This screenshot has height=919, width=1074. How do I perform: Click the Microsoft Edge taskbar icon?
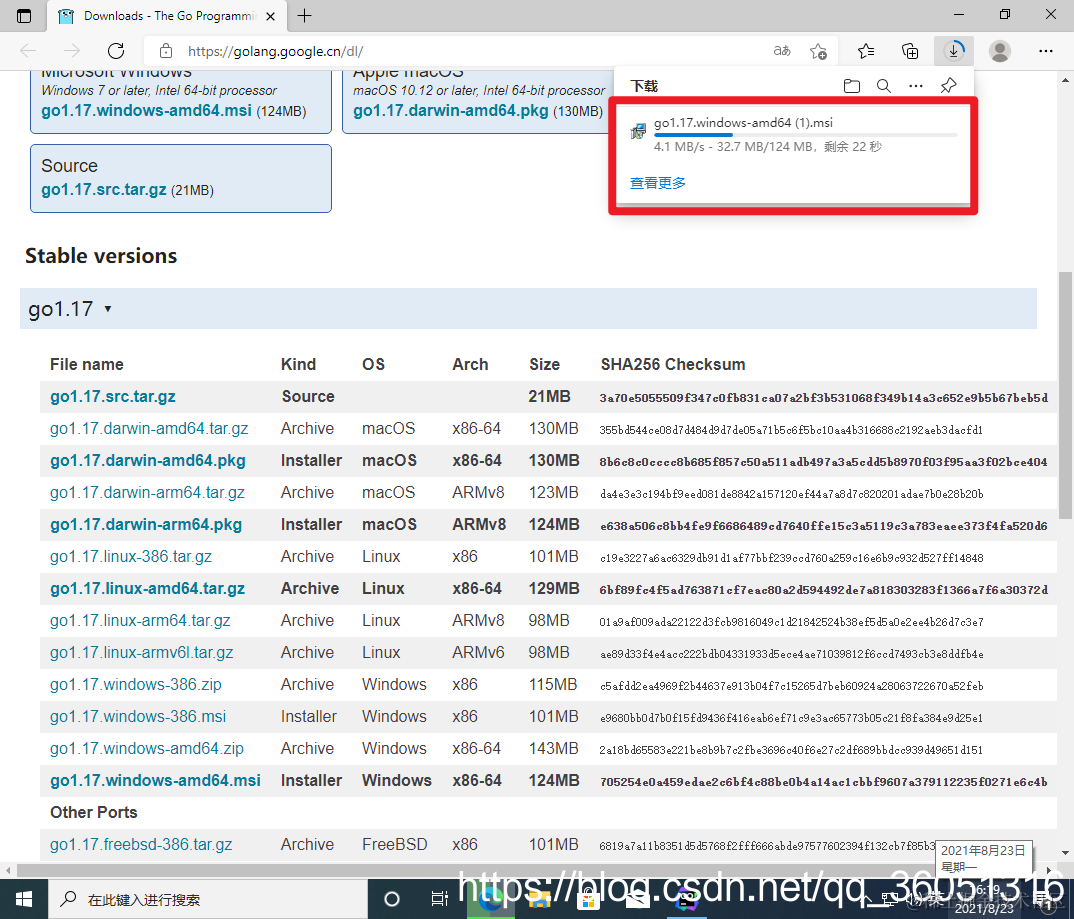coord(490,899)
